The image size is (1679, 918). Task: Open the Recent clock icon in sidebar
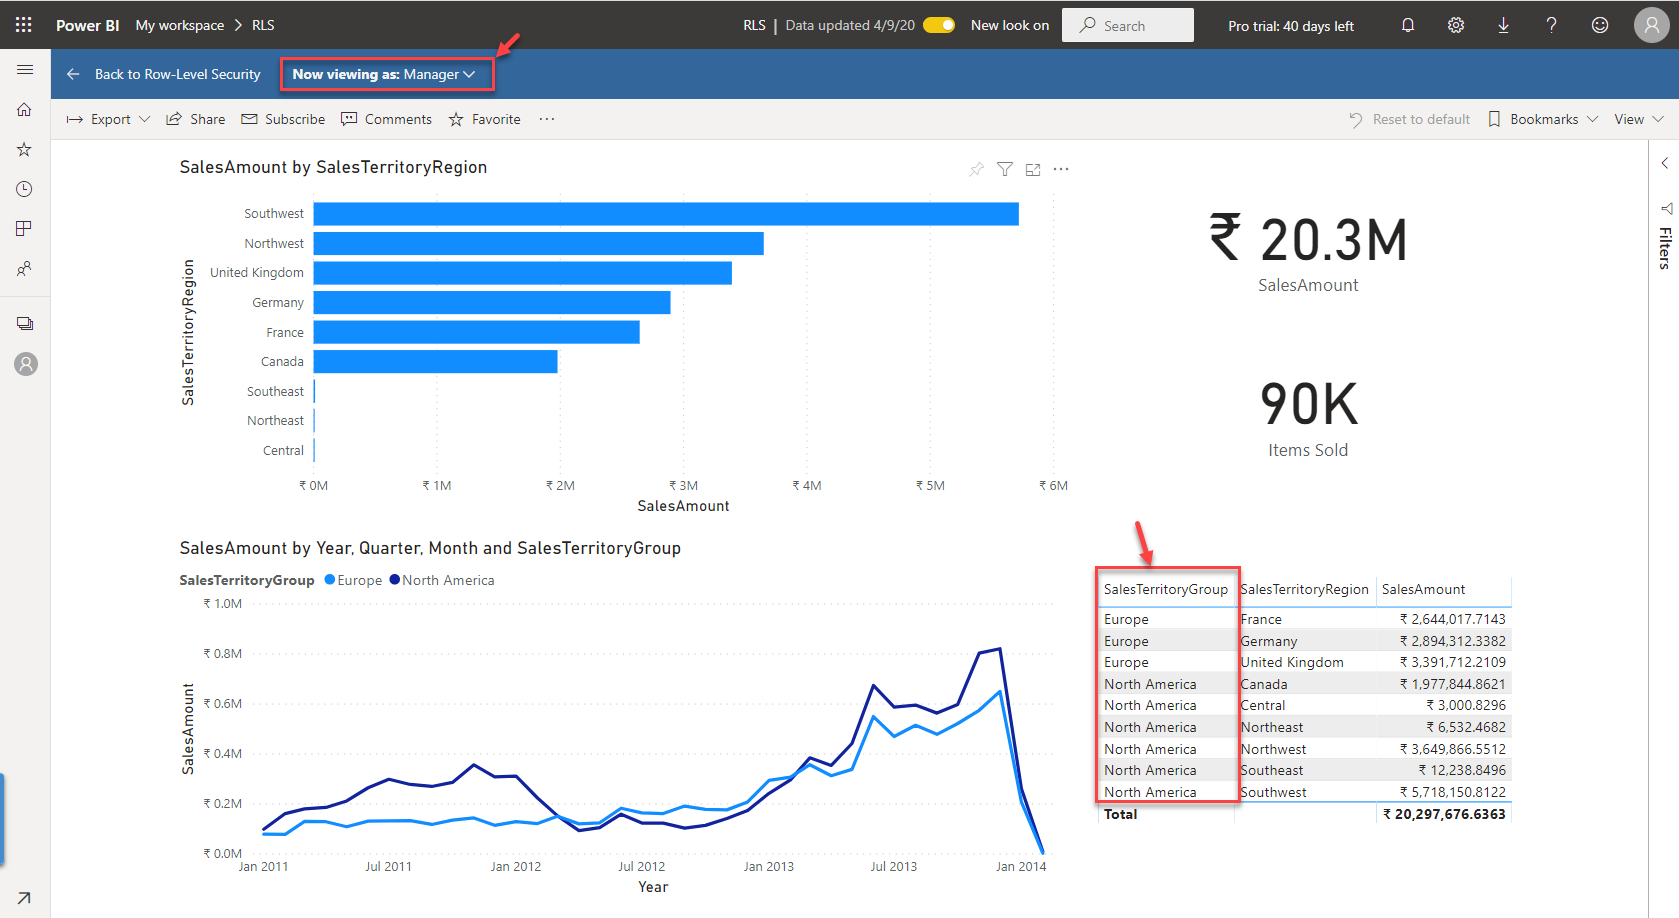(x=25, y=189)
